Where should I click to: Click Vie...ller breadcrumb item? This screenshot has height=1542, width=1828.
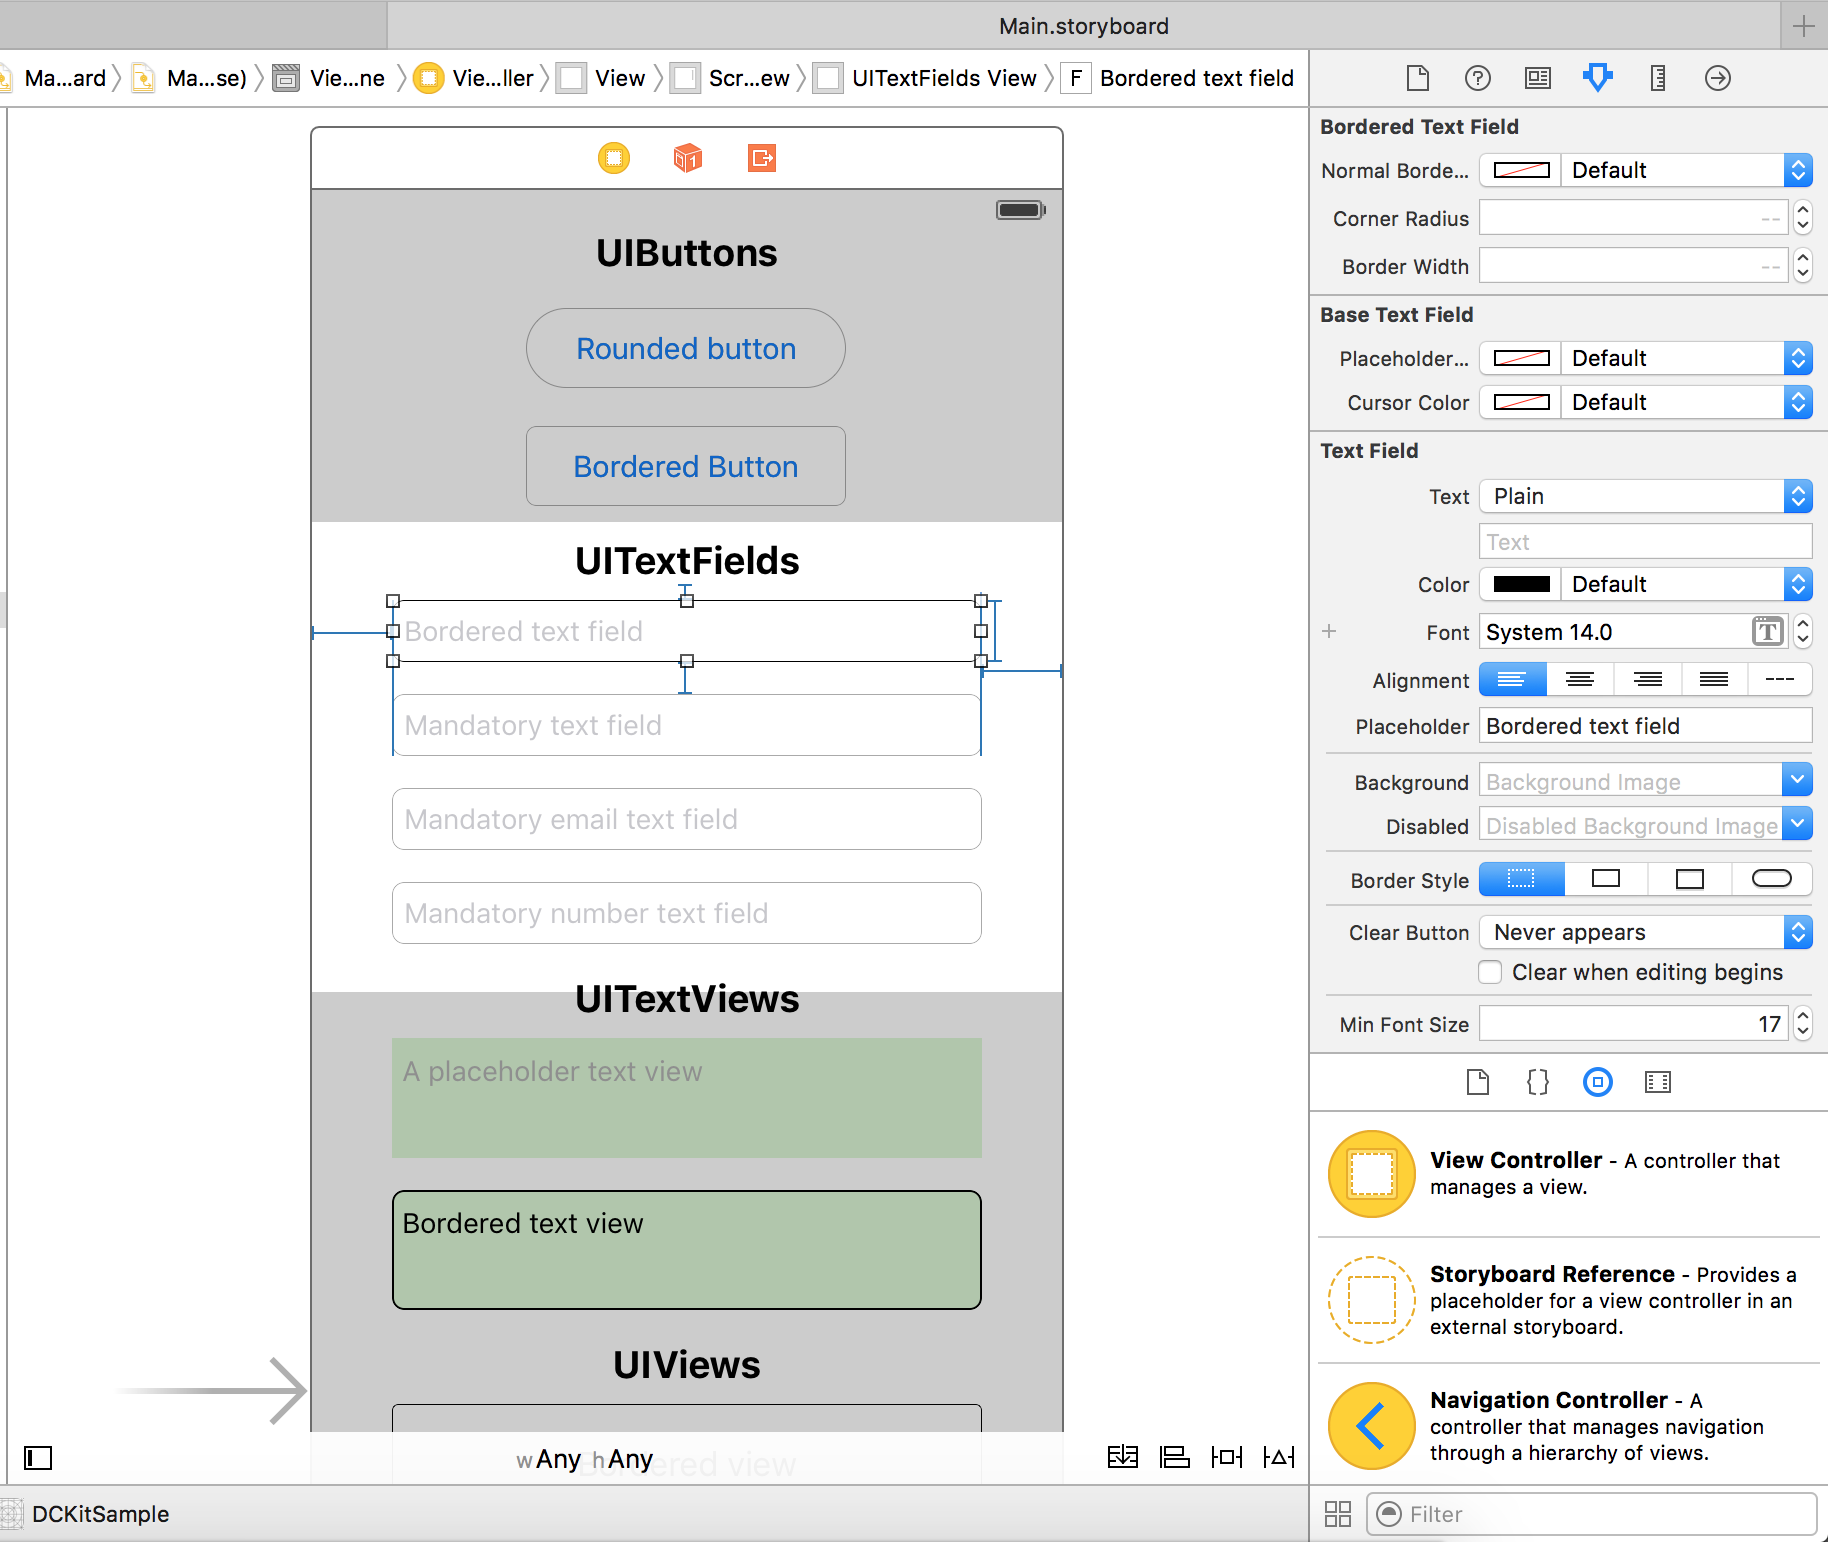point(474,78)
